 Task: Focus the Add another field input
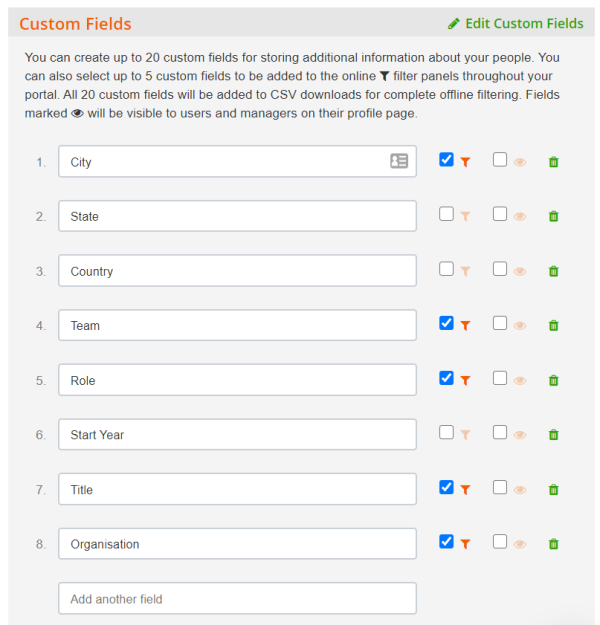click(237, 598)
